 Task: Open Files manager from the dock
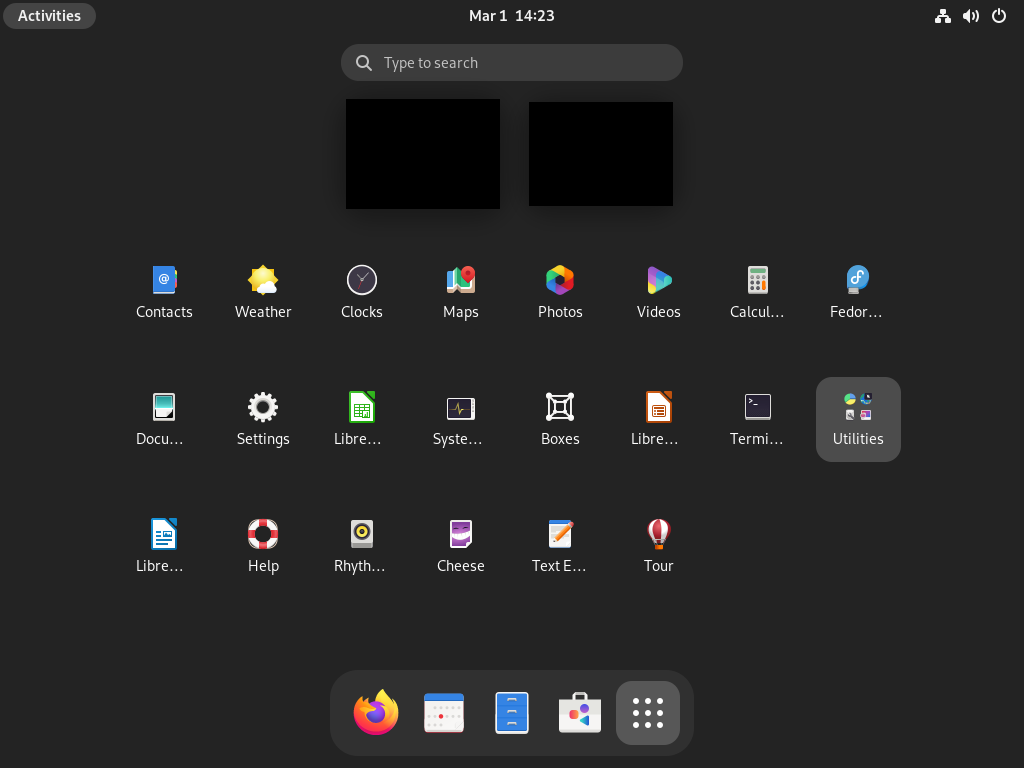512,712
